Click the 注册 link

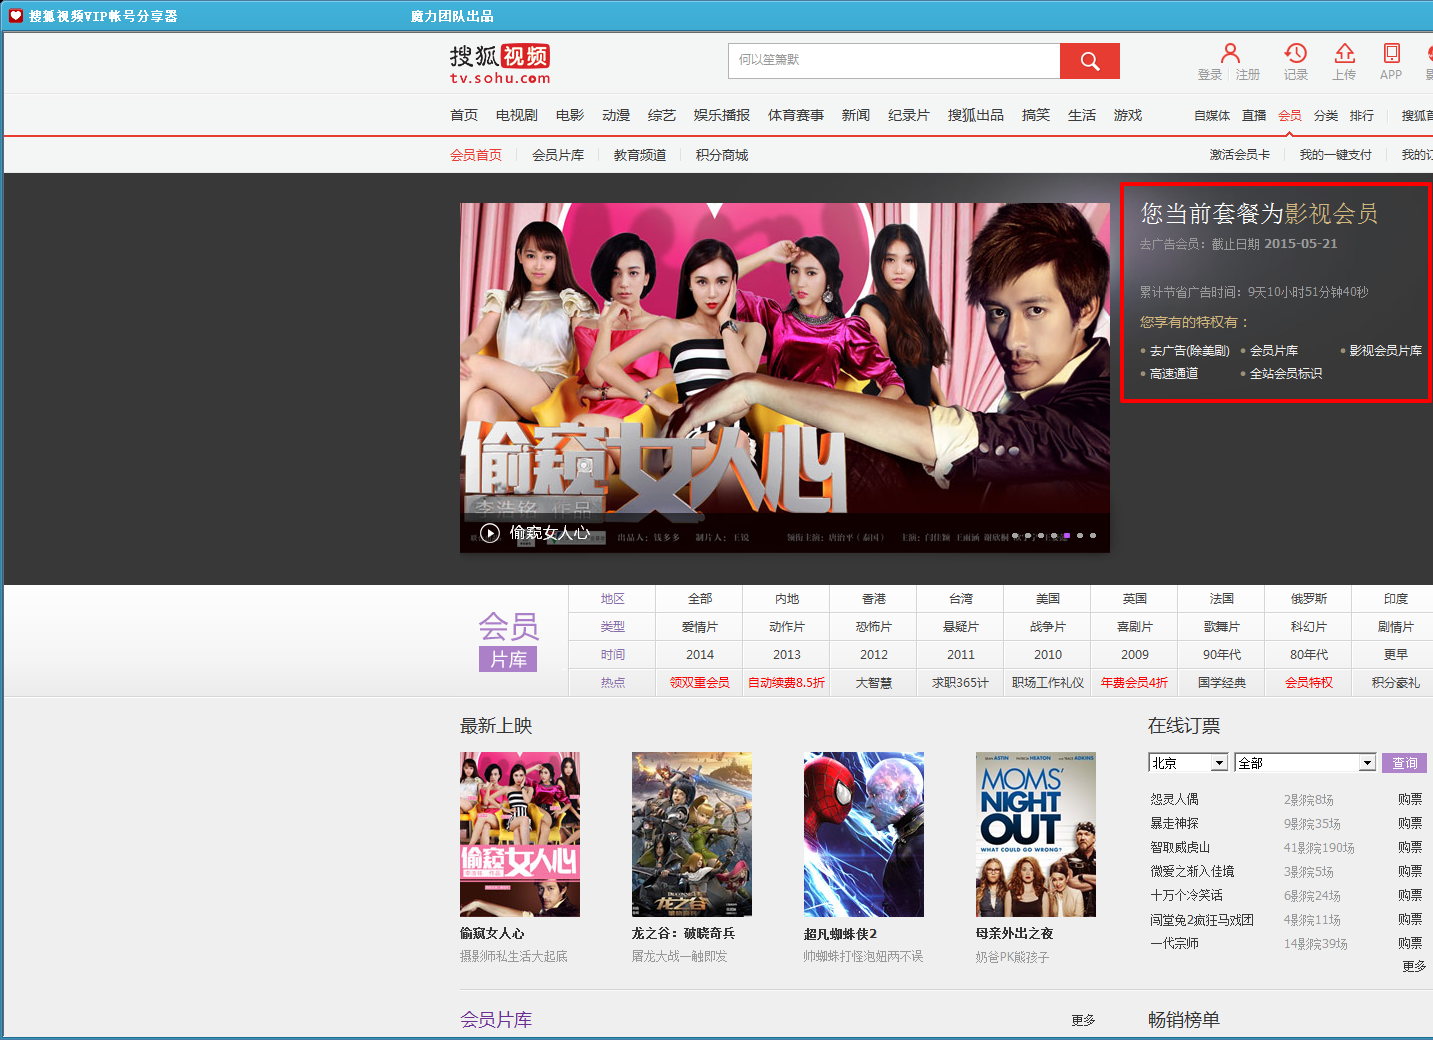click(1248, 75)
